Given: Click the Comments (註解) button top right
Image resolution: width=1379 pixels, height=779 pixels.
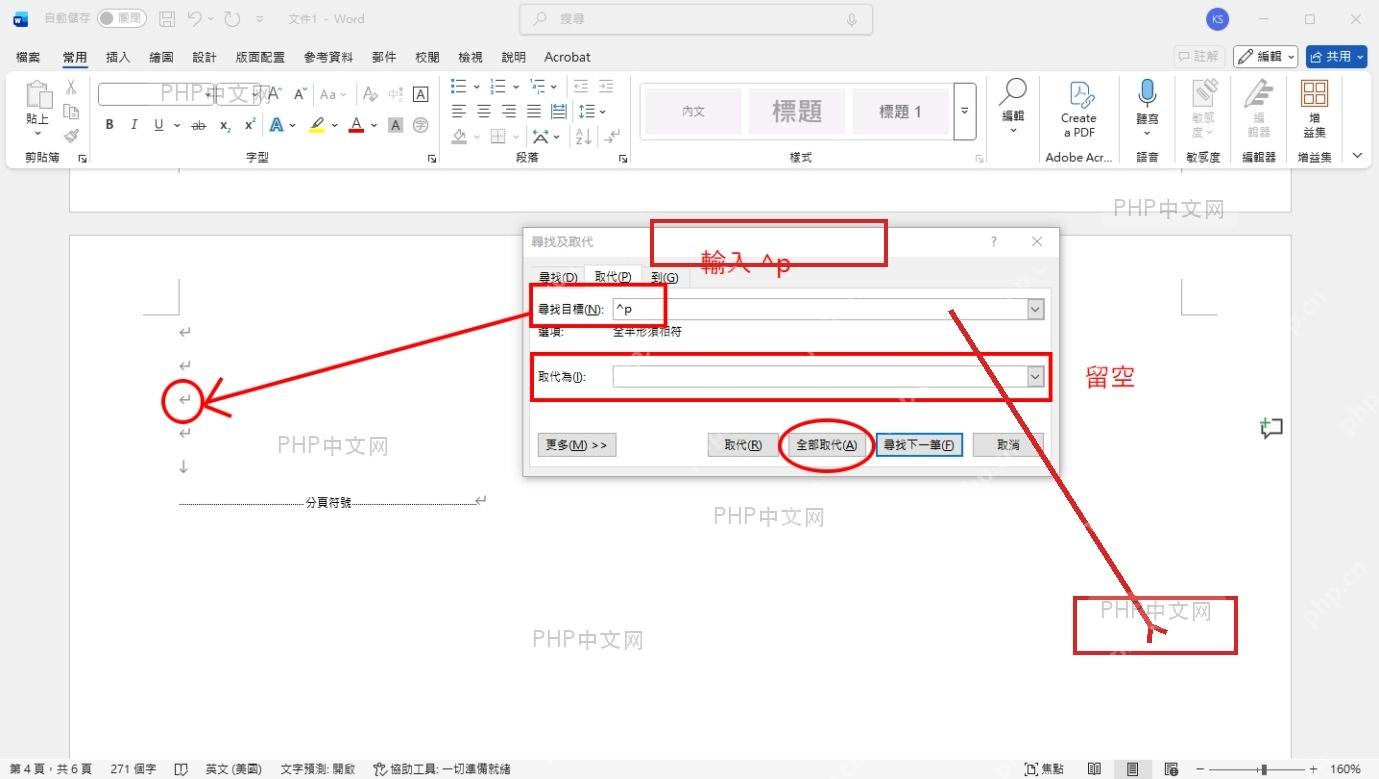Looking at the screenshot, I should point(1198,57).
